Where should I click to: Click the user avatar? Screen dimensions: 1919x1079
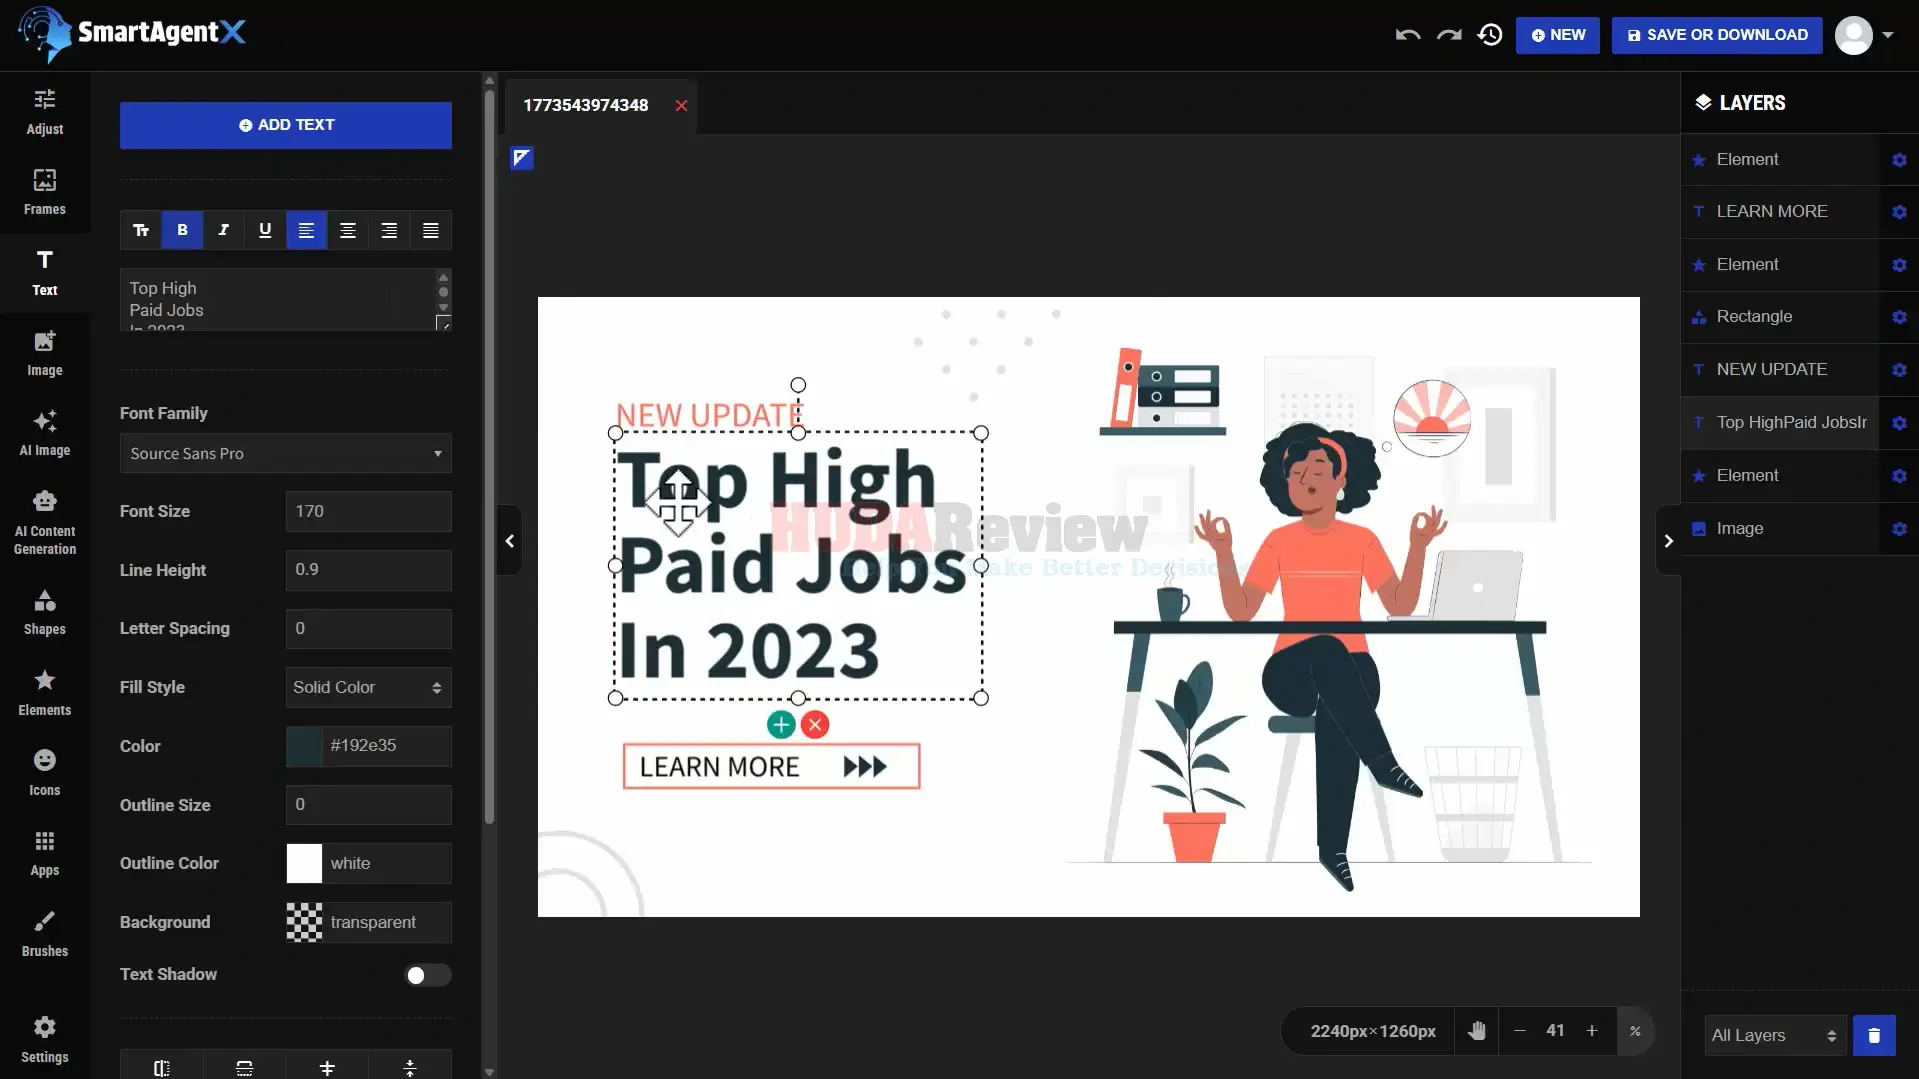1853,35
